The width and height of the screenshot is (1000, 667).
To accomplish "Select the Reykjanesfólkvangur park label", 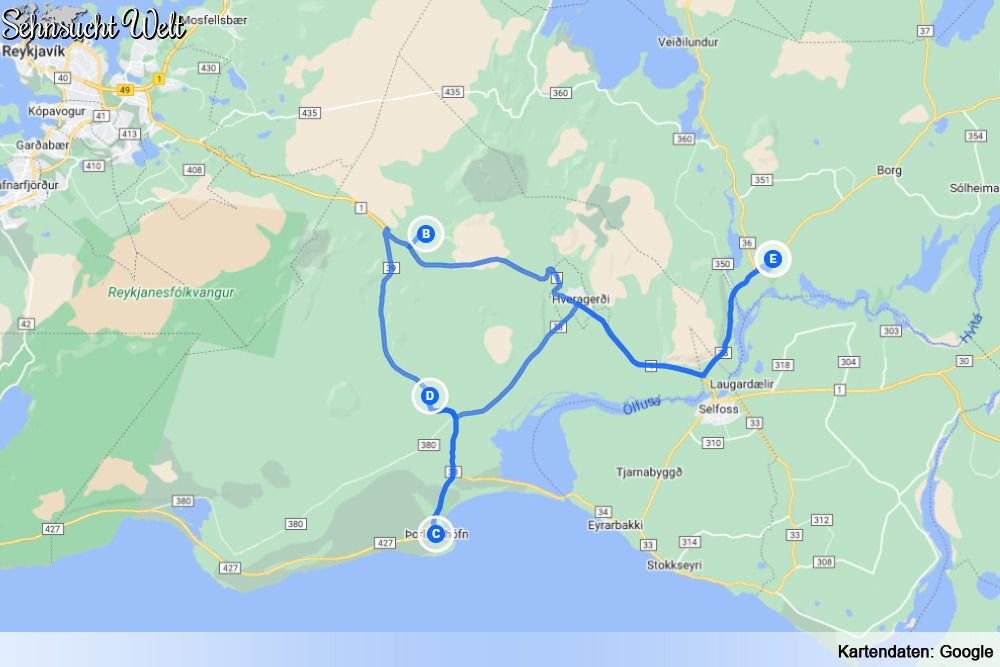I will (170, 293).
